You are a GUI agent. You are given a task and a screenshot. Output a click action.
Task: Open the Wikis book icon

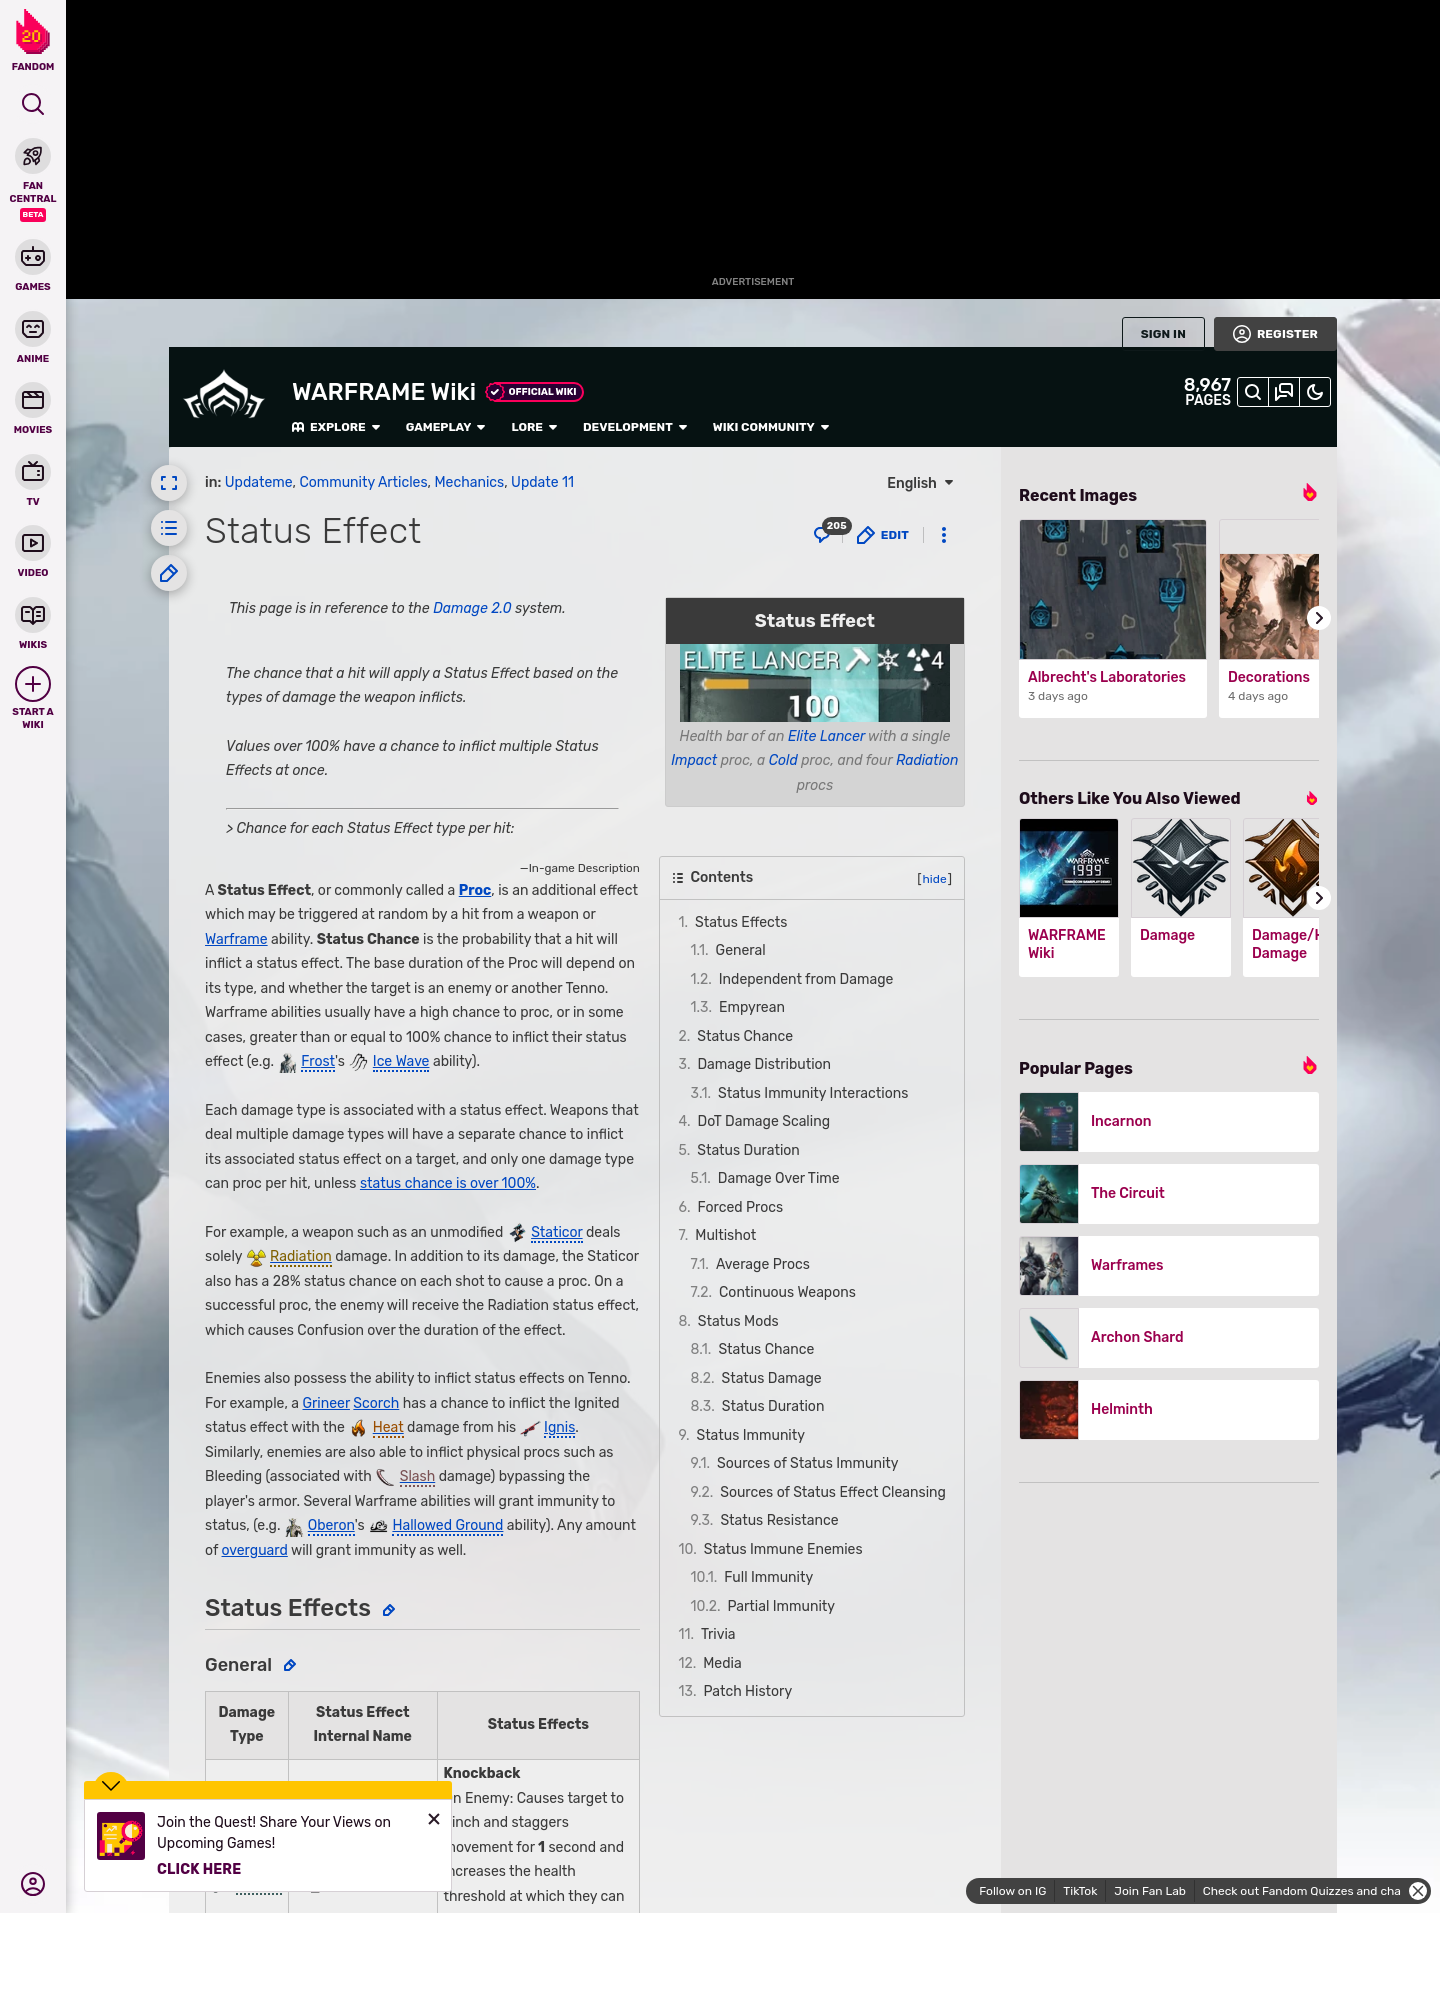(33, 615)
